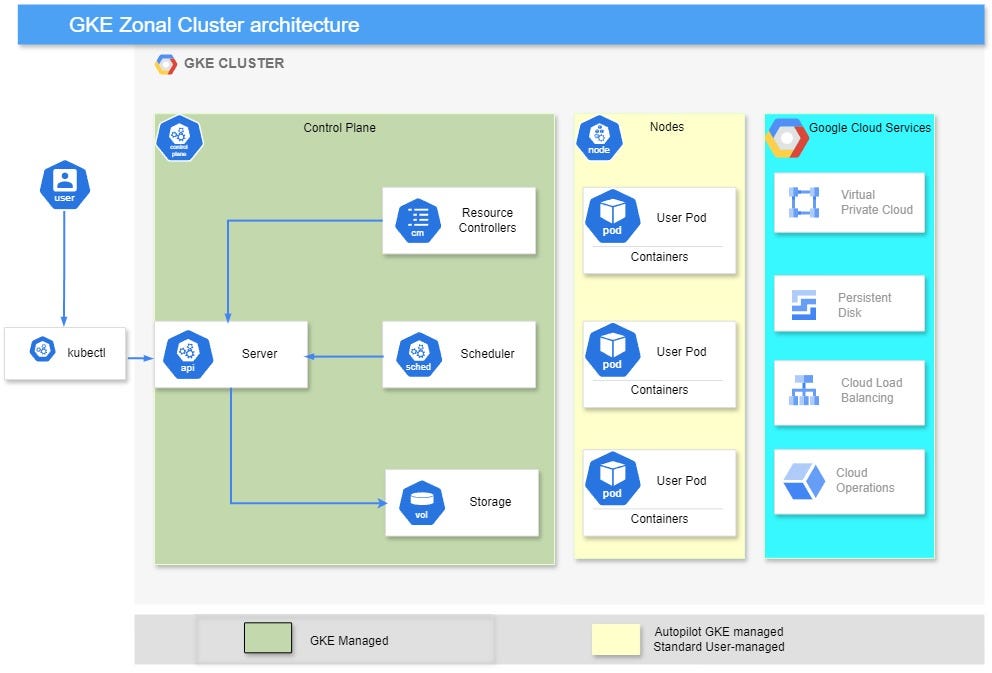This screenshot has width=992, height=673.
Task: Click the Resource Controllers cm icon
Action: 417,221
